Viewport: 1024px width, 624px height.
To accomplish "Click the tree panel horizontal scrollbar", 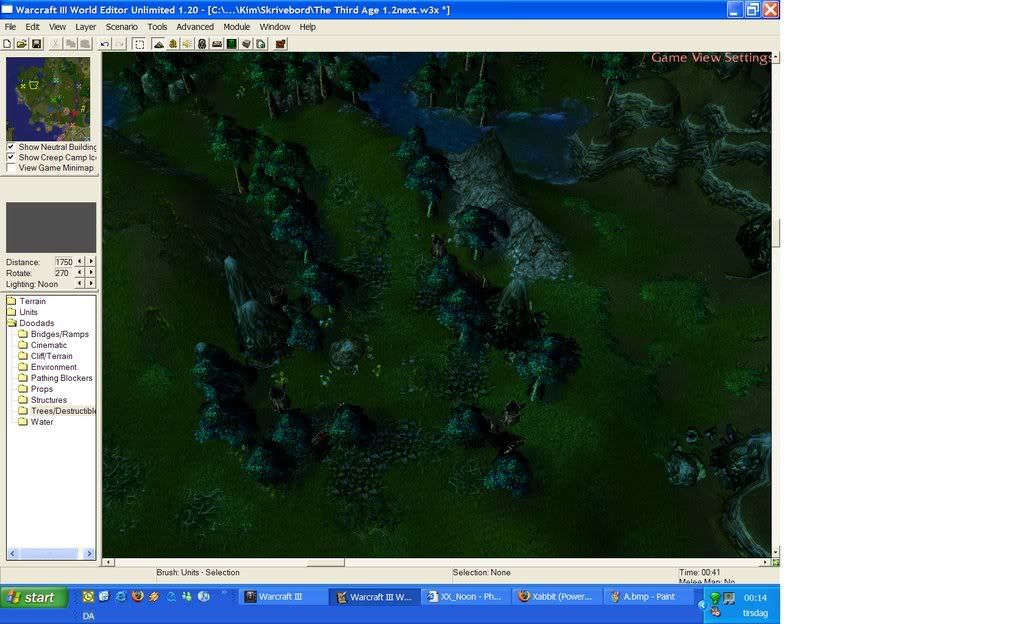I will coord(51,554).
